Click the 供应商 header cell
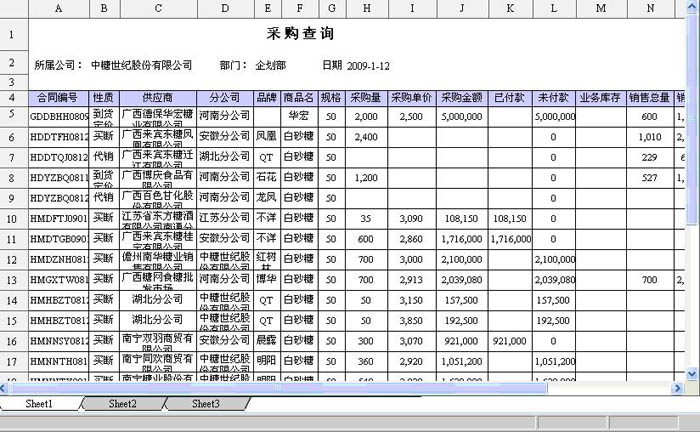This screenshot has width=700, height=432. click(x=158, y=98)
